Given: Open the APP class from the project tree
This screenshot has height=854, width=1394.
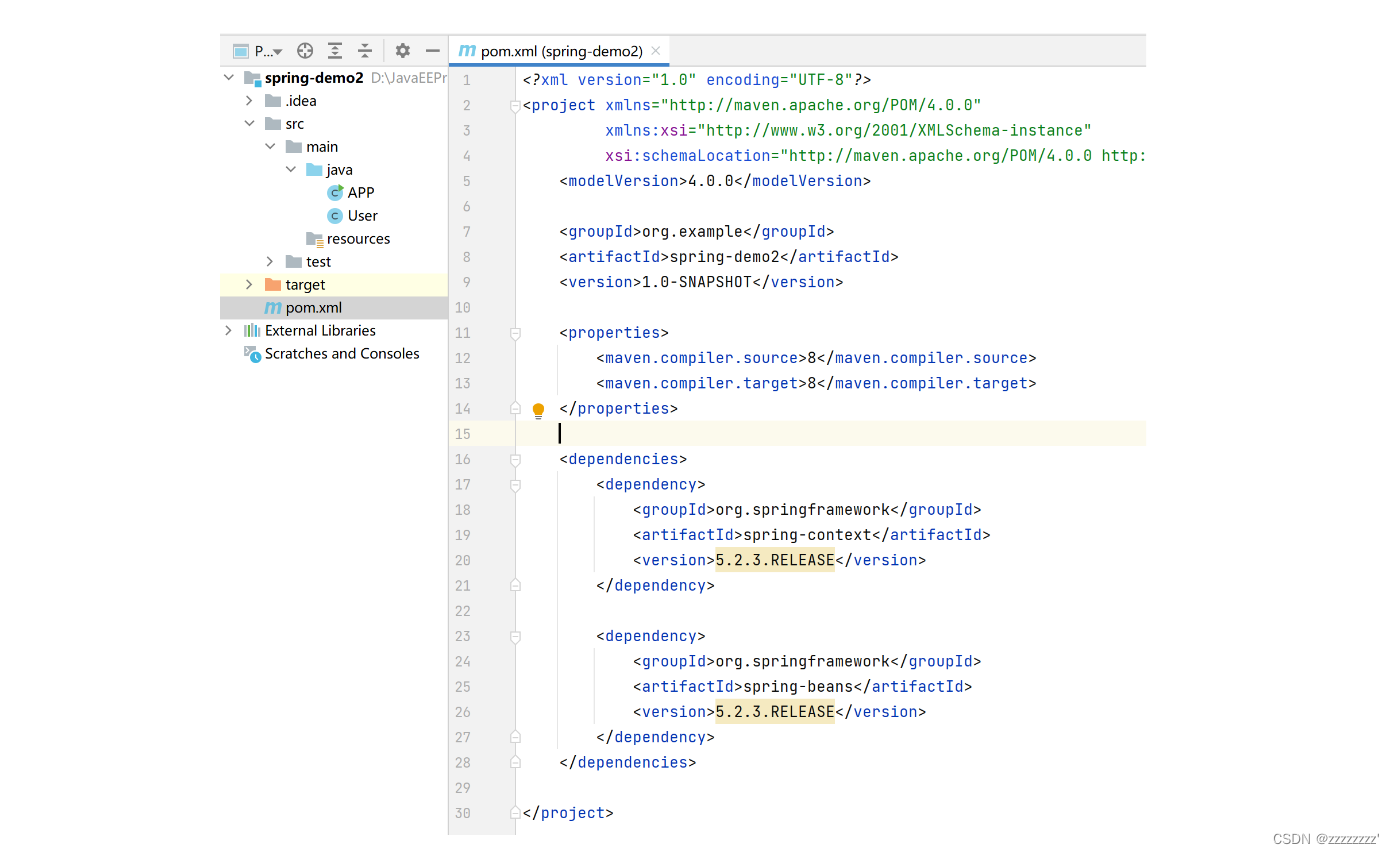Looking at the screenshot, I should (362, 192).
